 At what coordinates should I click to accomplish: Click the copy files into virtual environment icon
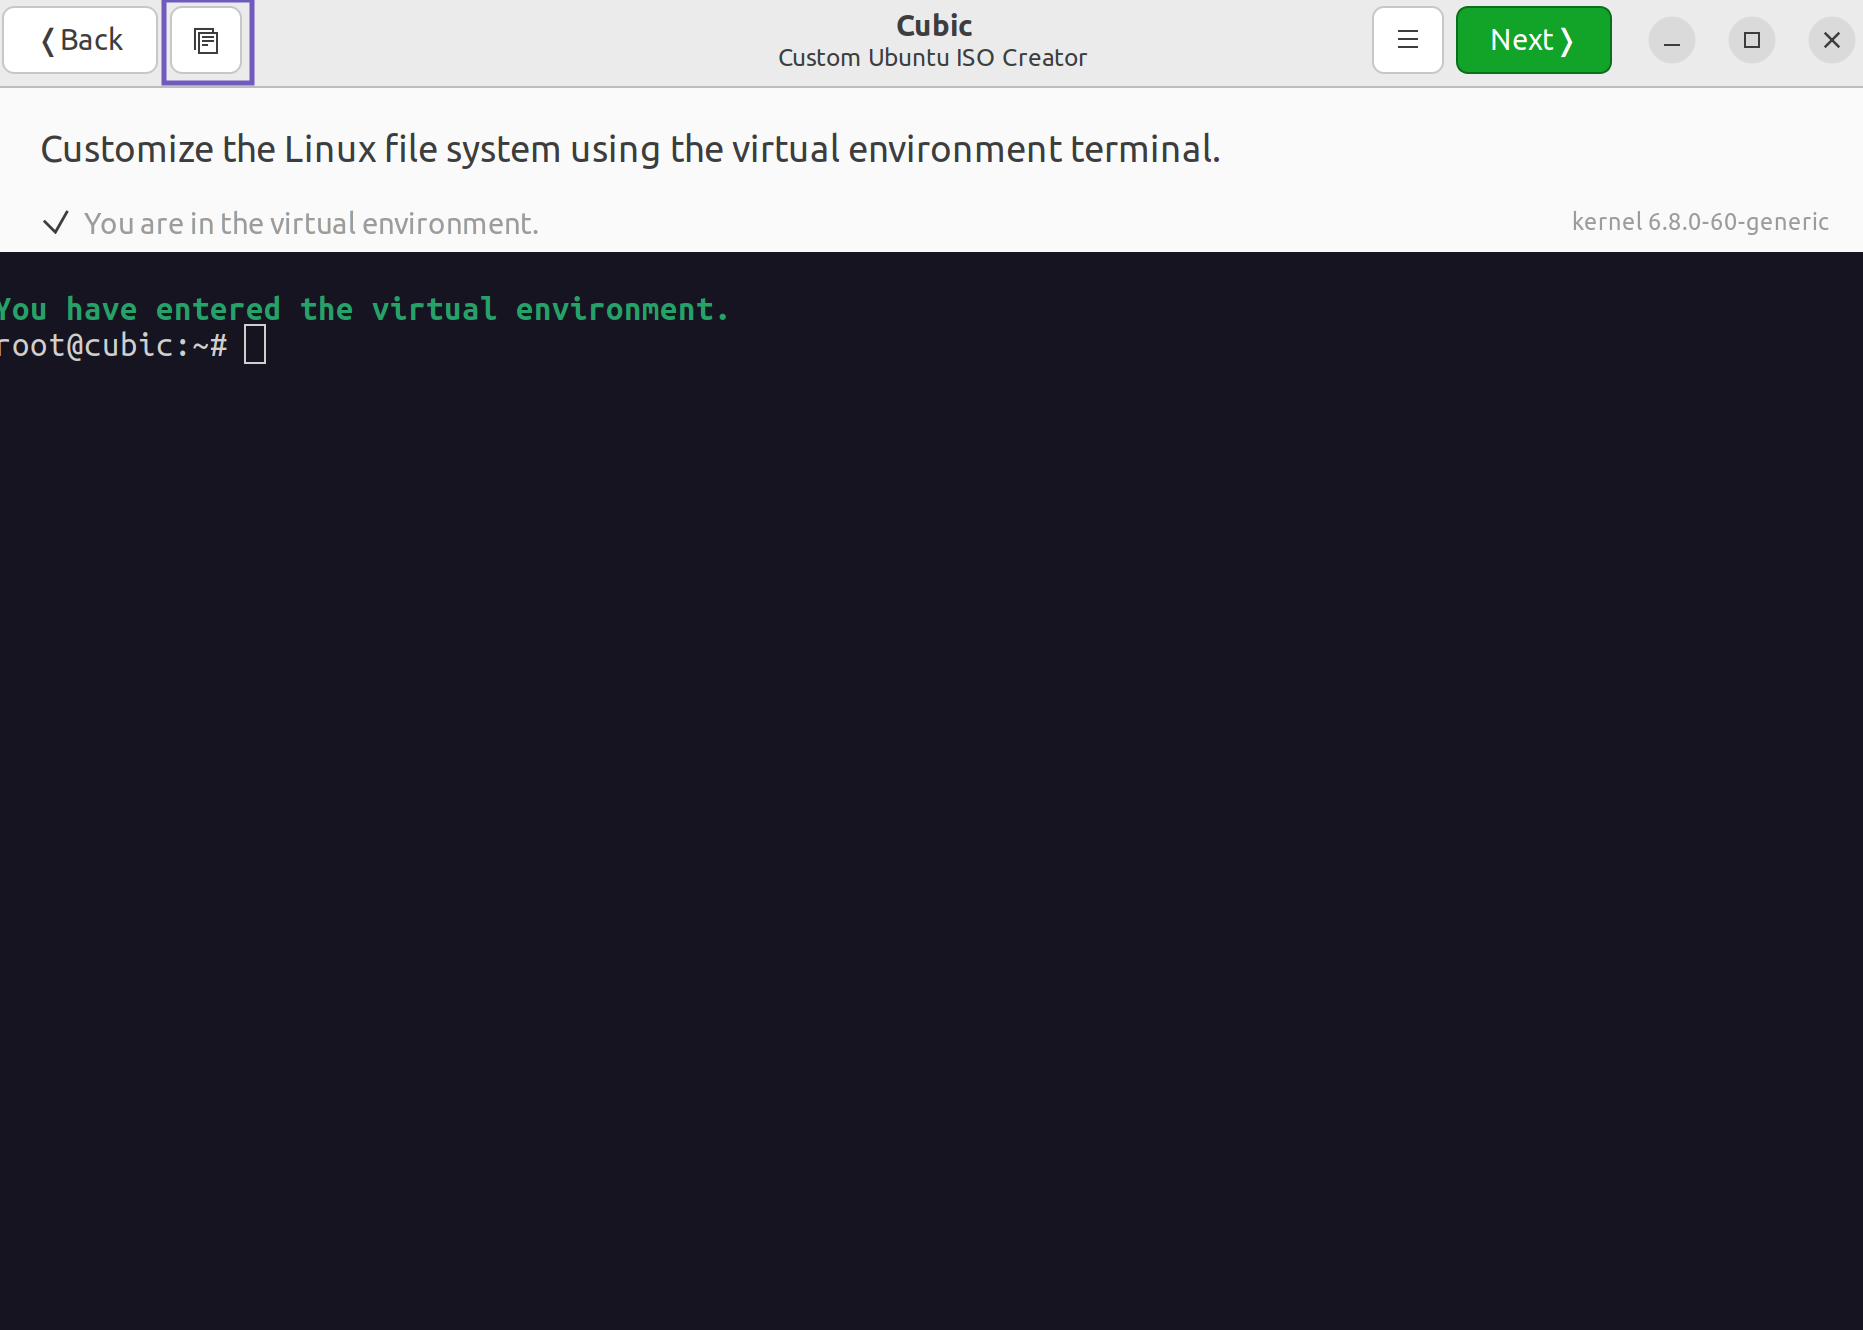pos(206,40)
